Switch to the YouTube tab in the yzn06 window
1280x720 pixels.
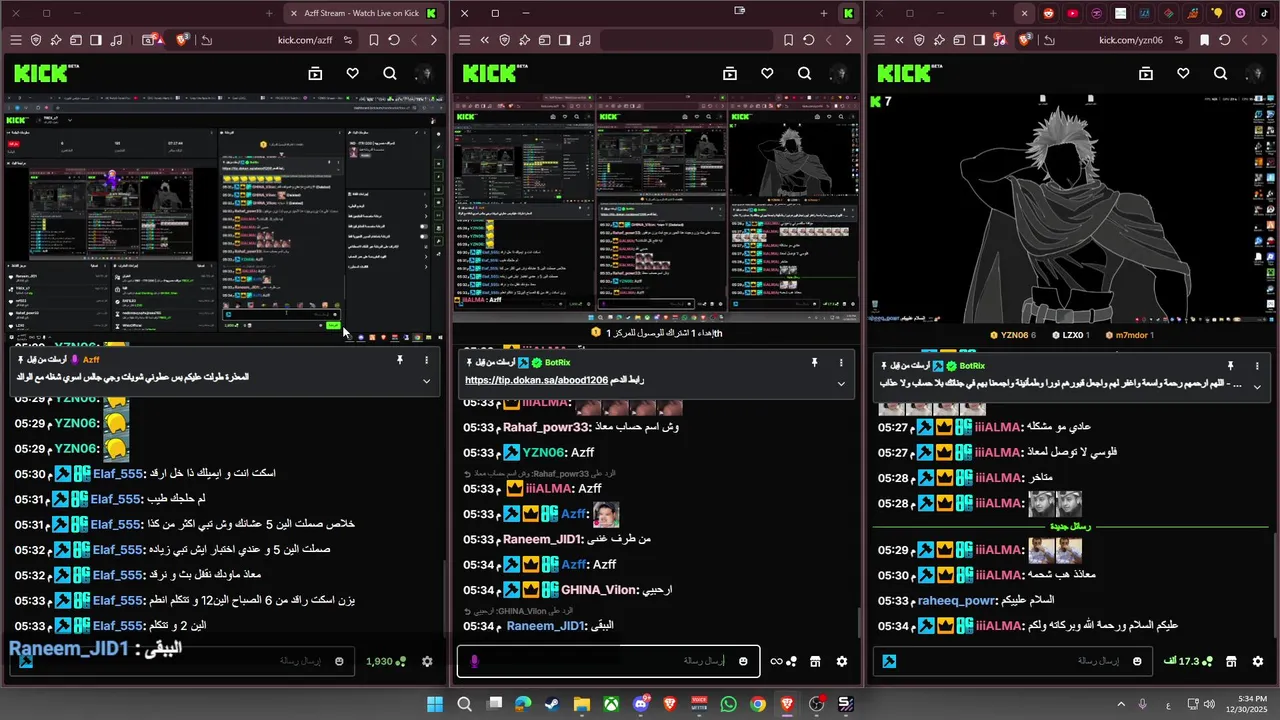pos(1073,13)
